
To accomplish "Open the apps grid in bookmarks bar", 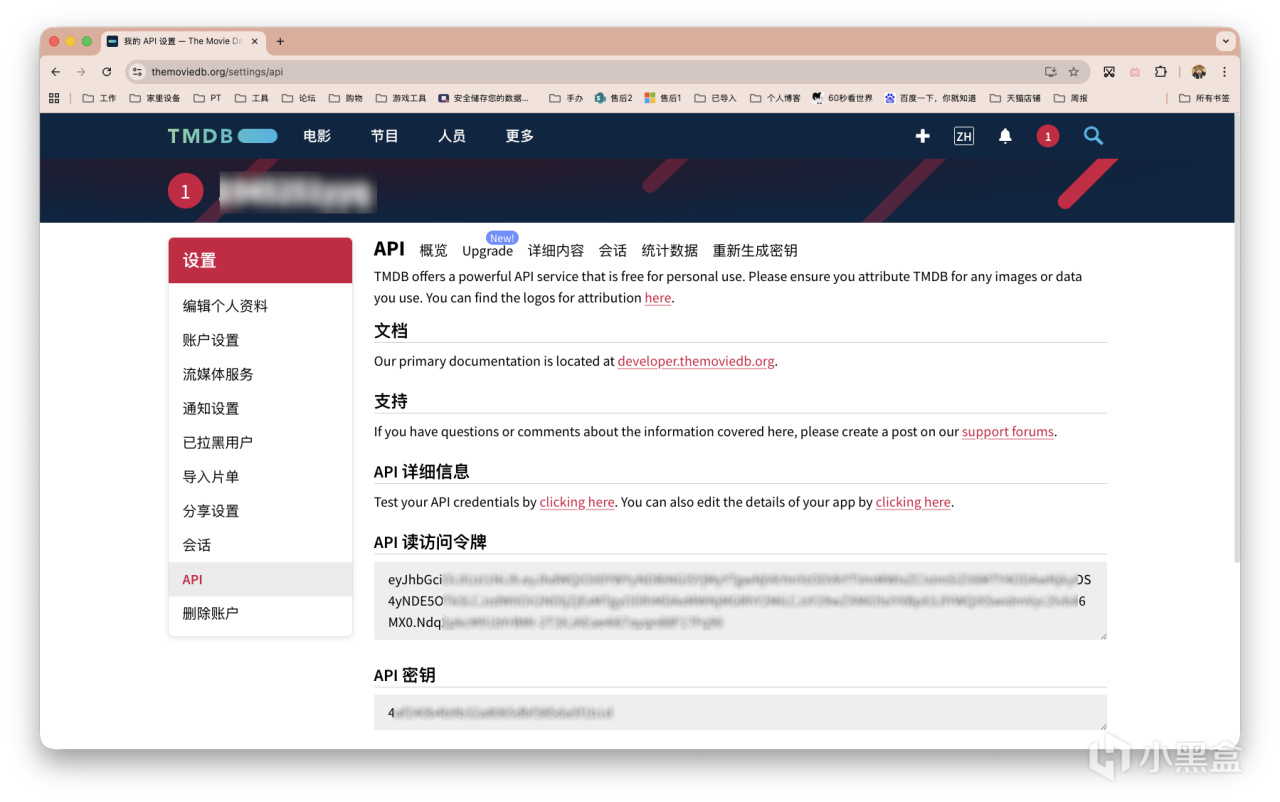I will coord(54,98).
